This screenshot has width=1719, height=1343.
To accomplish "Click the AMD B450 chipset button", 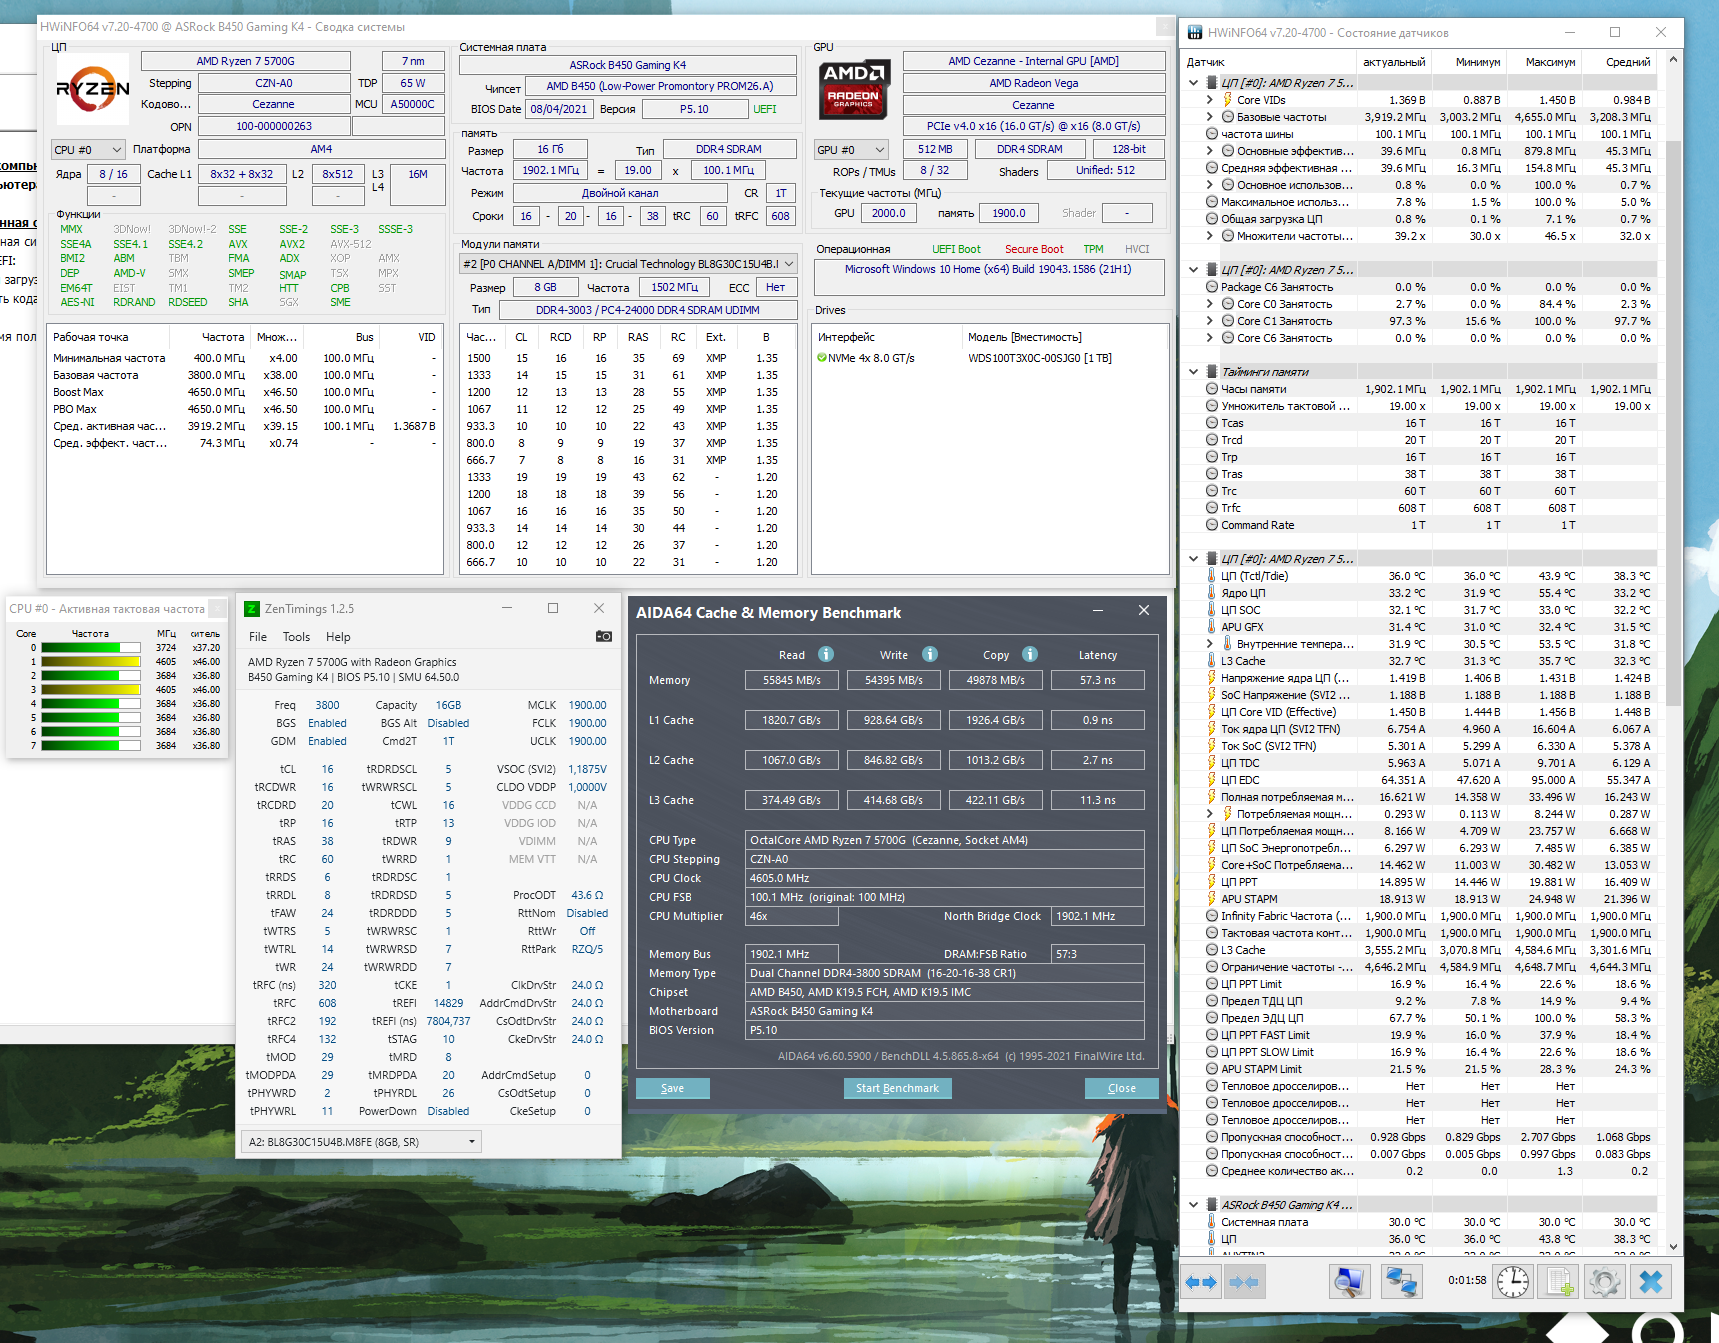I will click(x=660, y=87).
